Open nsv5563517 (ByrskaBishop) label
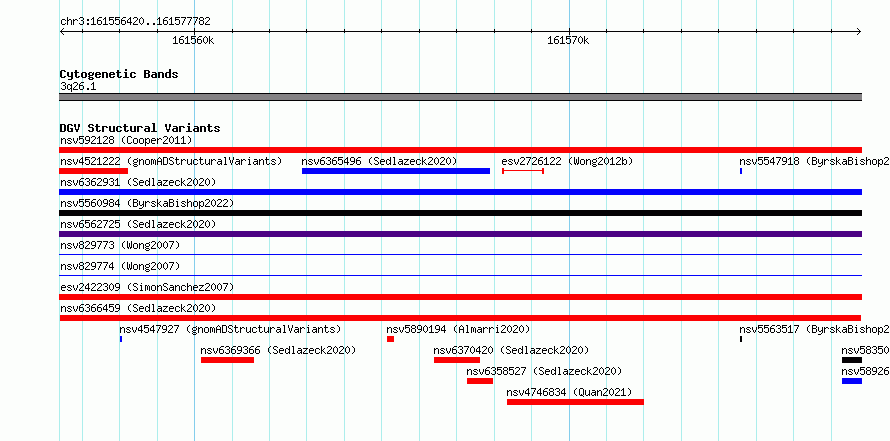 click(815, 329)
